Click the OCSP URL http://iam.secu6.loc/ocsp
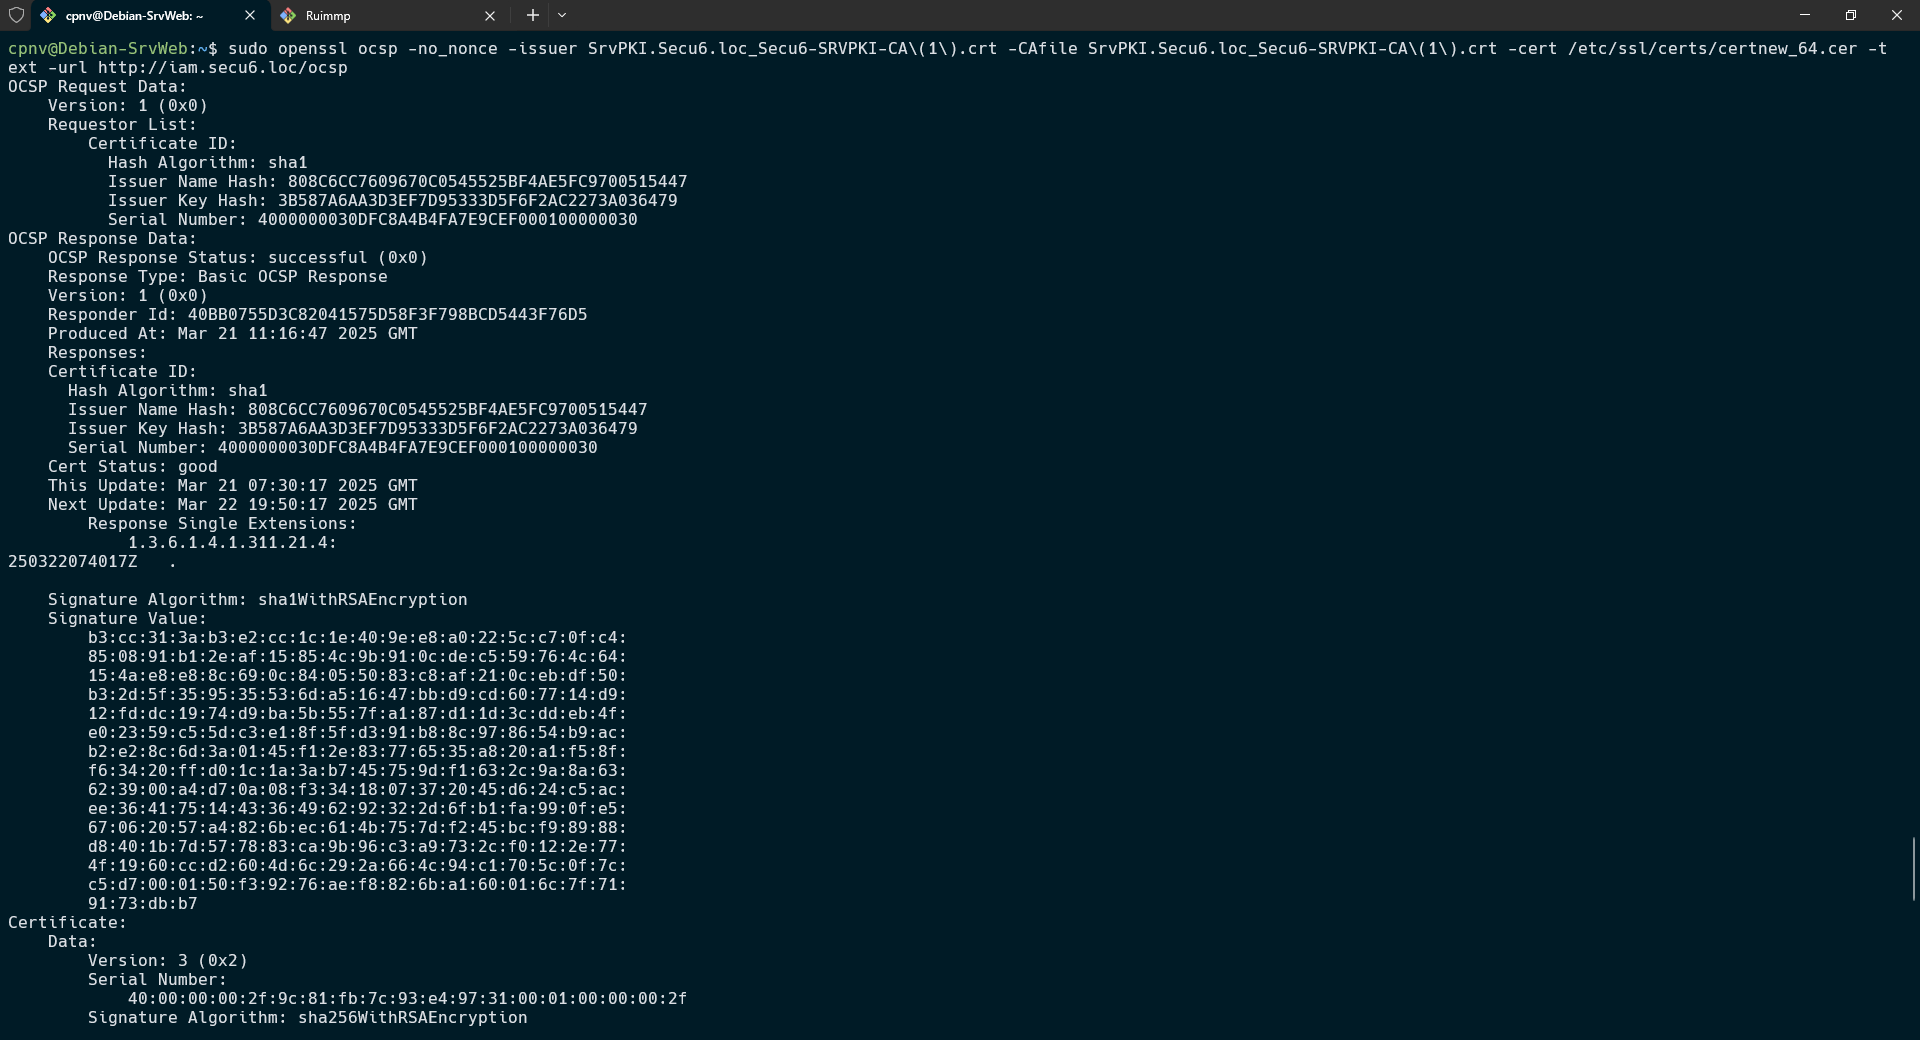 tap(222, 68)
